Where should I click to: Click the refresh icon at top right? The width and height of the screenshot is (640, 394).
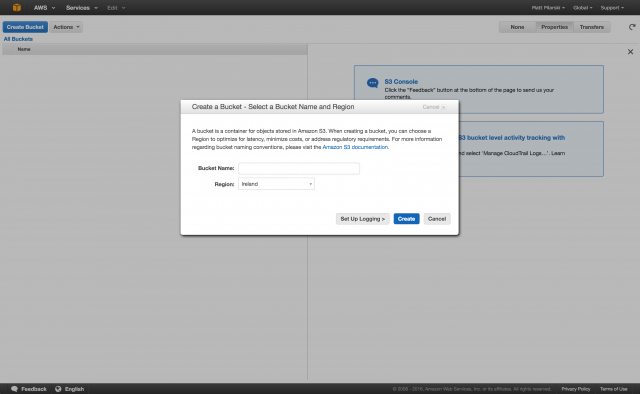click(632, 27)
